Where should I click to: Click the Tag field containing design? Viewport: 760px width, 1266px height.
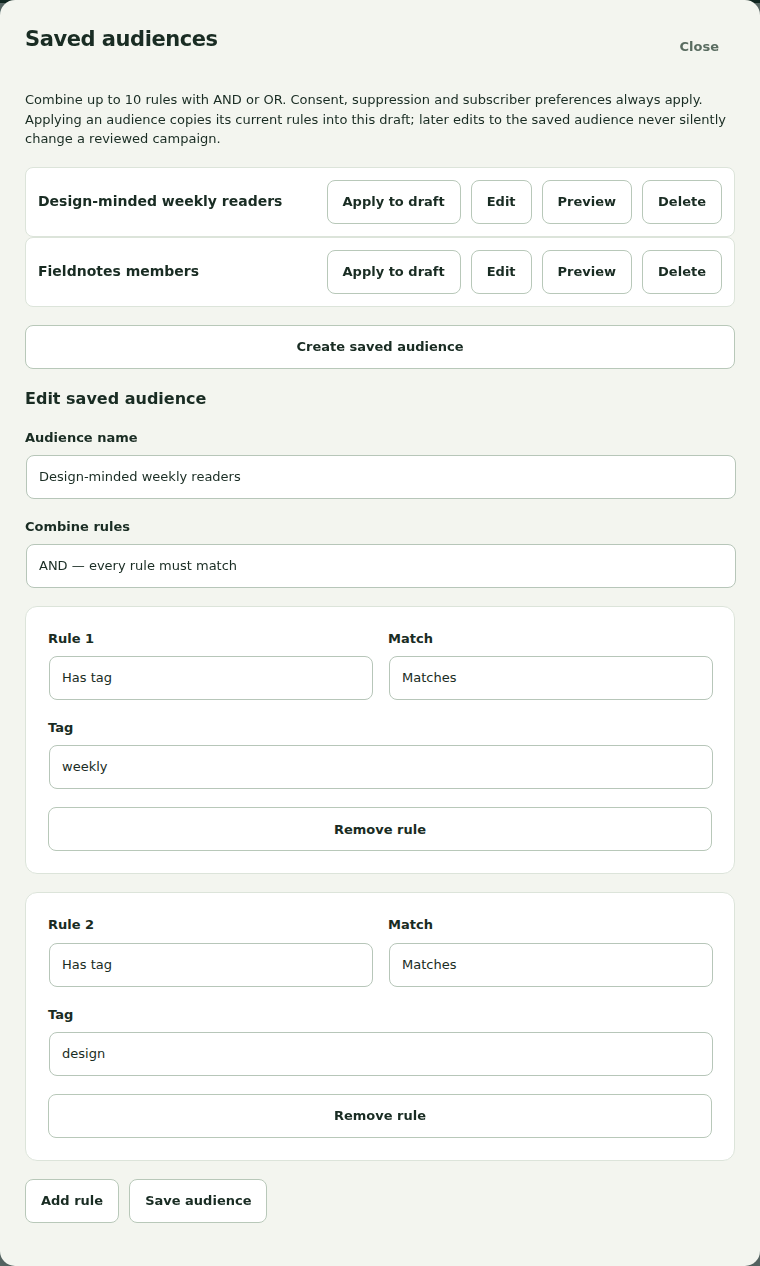(381, 1054)
